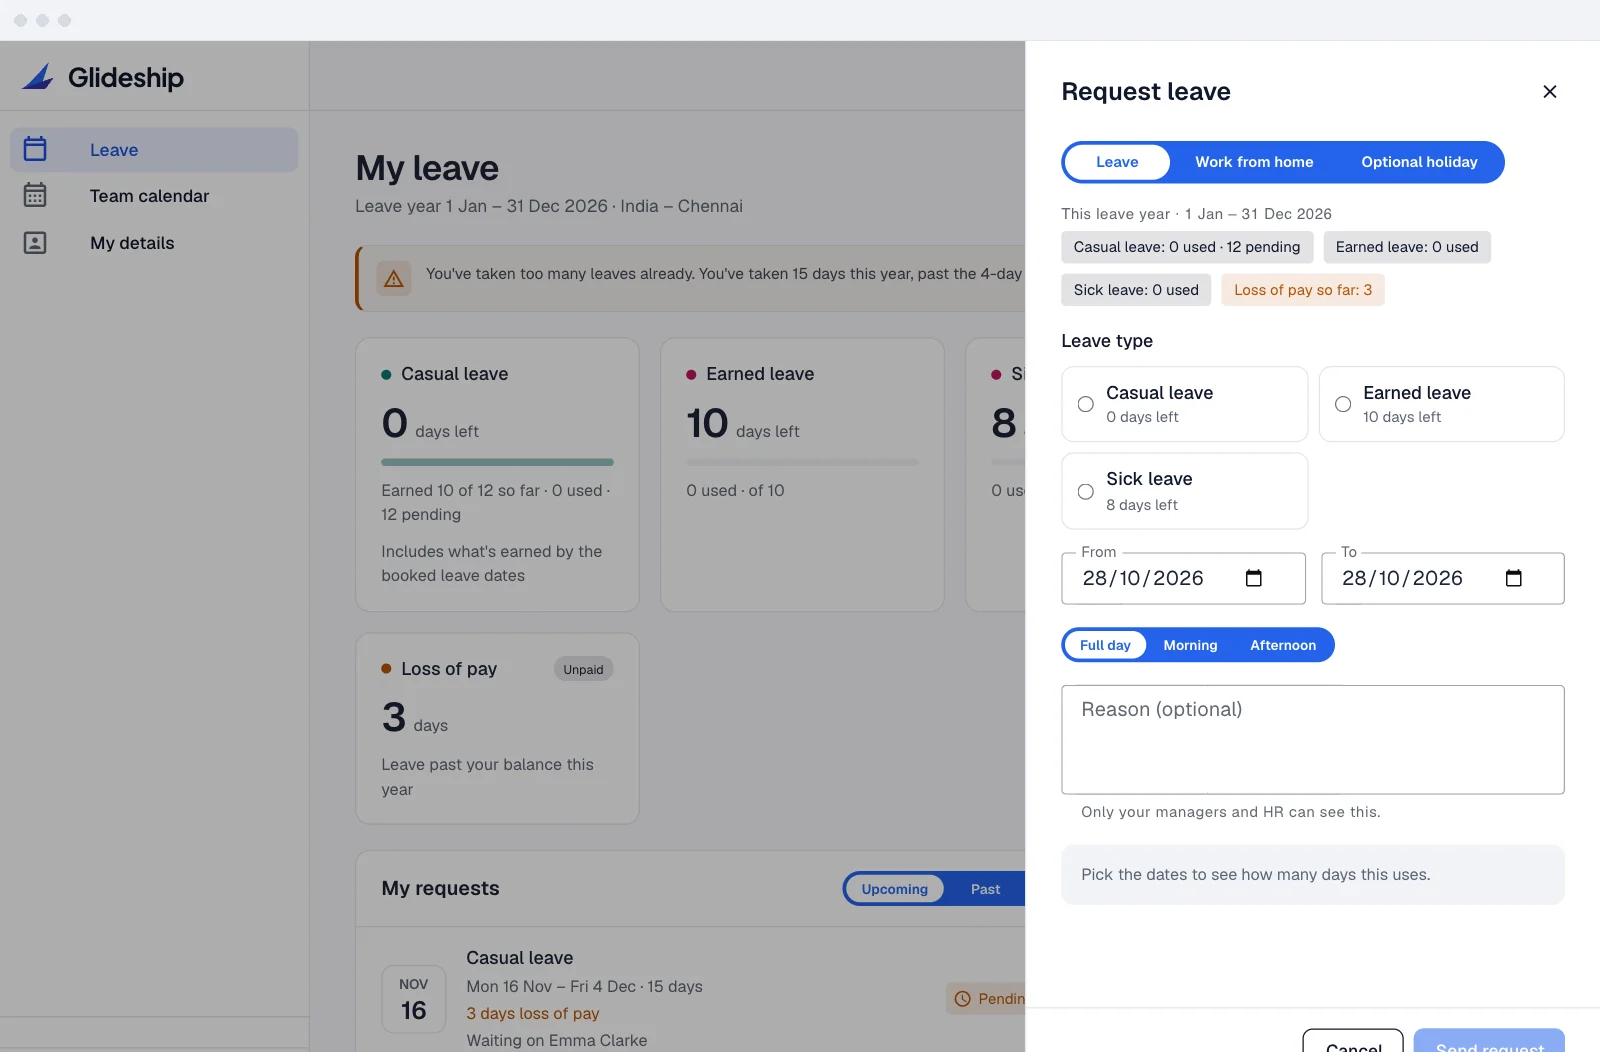Open My details in the sidebar
The image size is (1600, 1052).
(154, 243)
